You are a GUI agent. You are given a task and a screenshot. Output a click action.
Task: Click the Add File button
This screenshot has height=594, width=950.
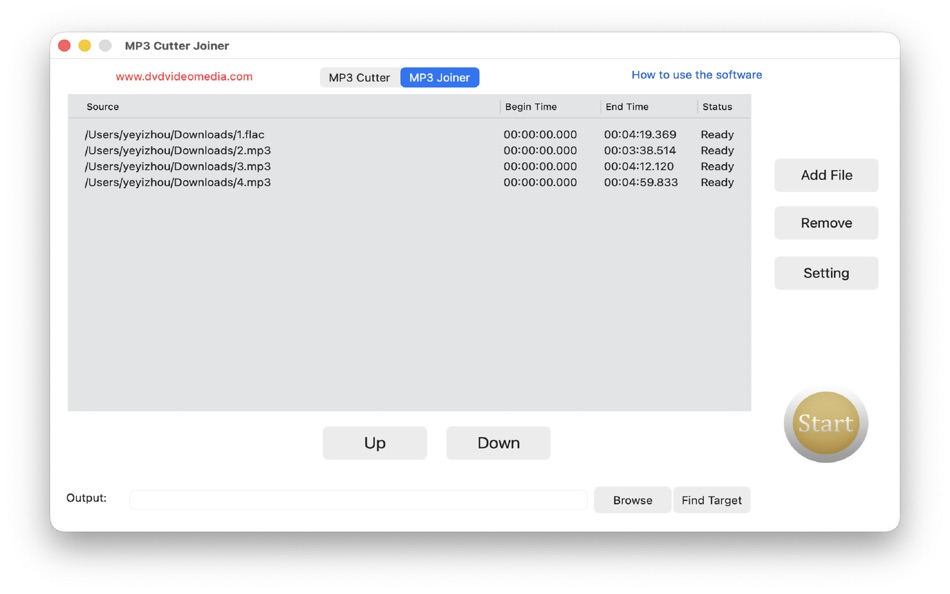click(x=826, y=175)
